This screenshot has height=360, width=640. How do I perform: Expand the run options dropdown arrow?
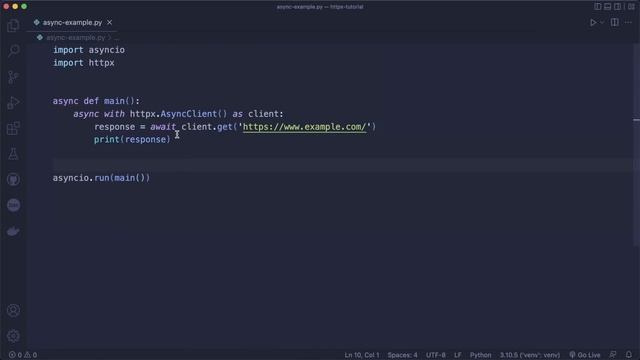point(602,22)
